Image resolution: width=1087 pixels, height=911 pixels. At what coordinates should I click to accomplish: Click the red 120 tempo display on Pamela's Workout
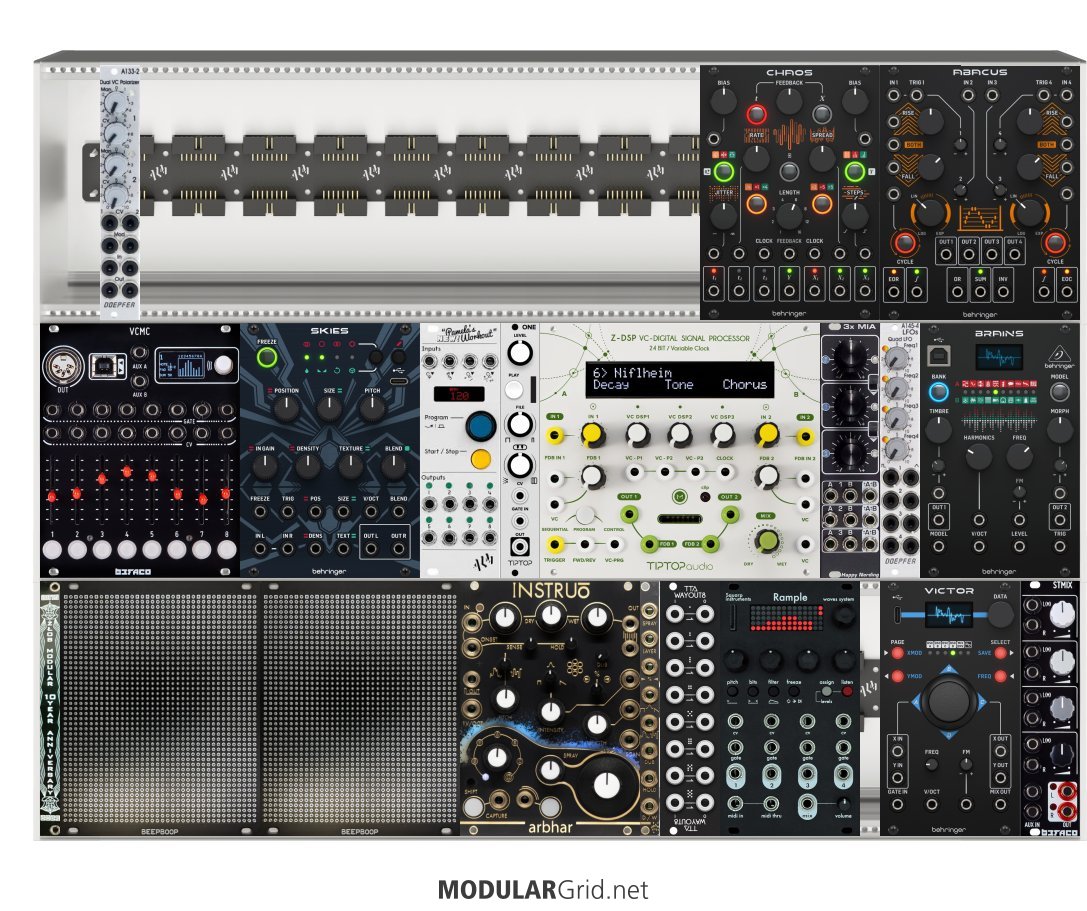(x=459, y=394)
